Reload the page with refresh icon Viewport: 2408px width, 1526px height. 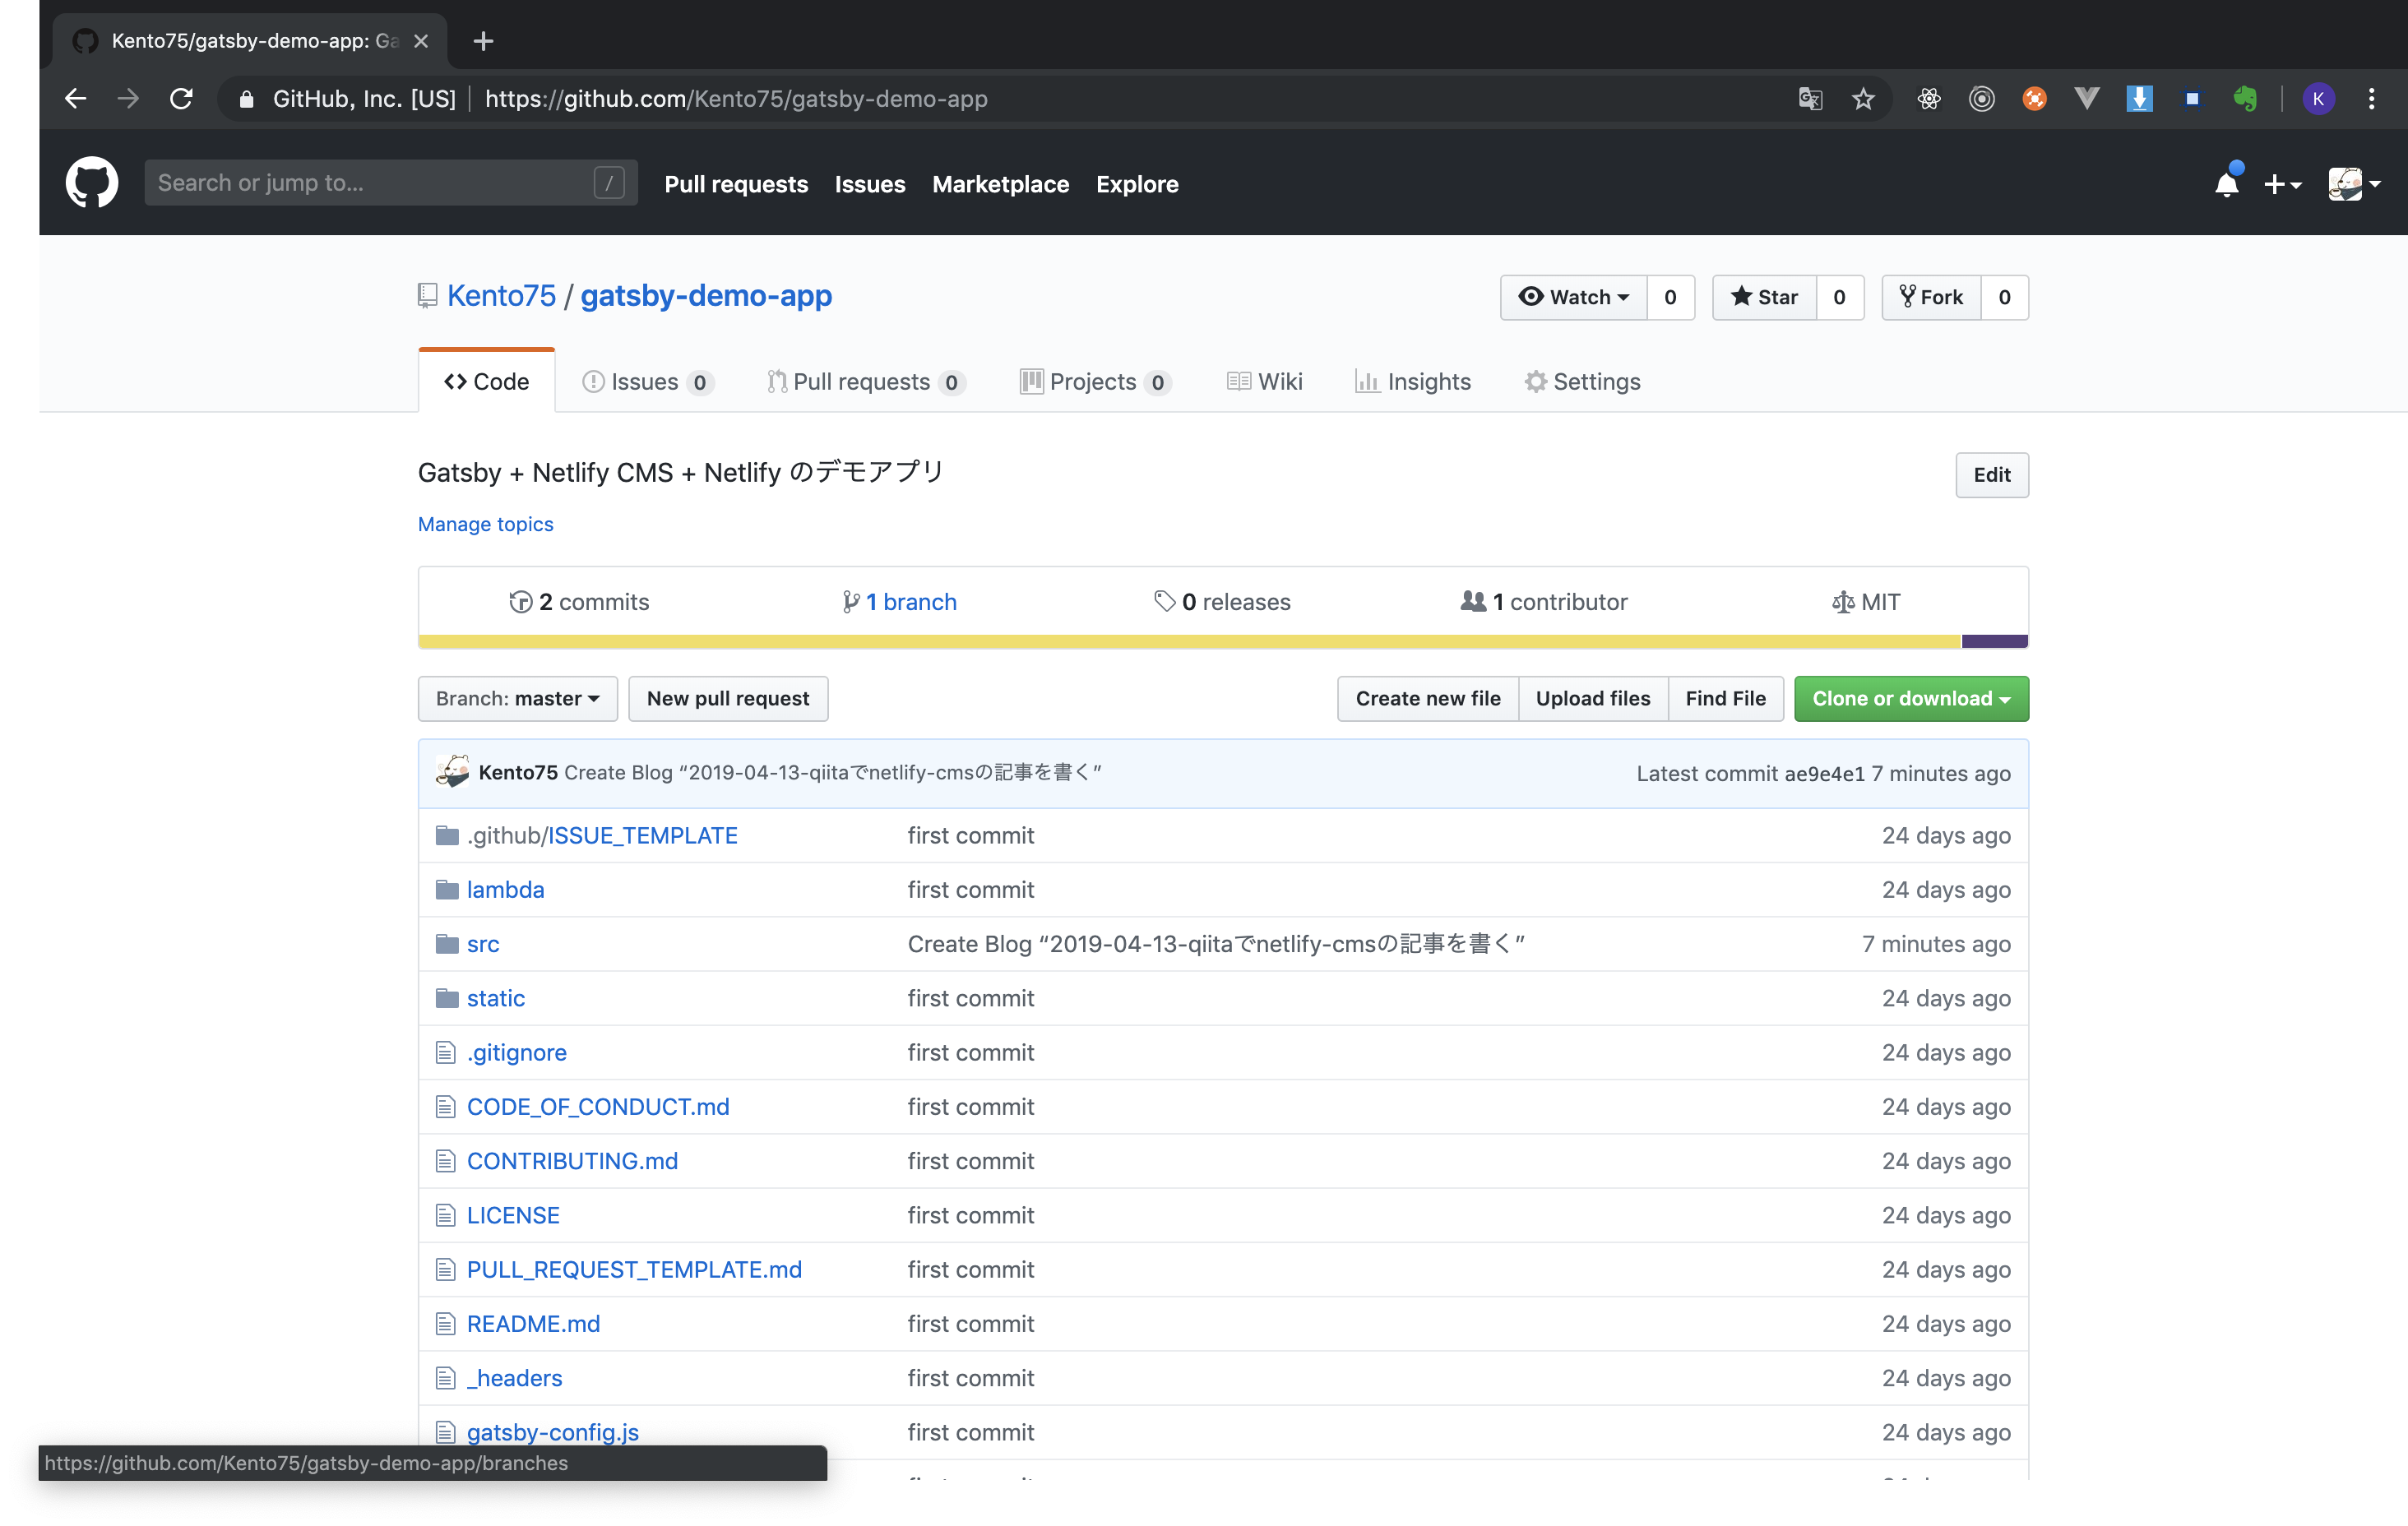181,99
